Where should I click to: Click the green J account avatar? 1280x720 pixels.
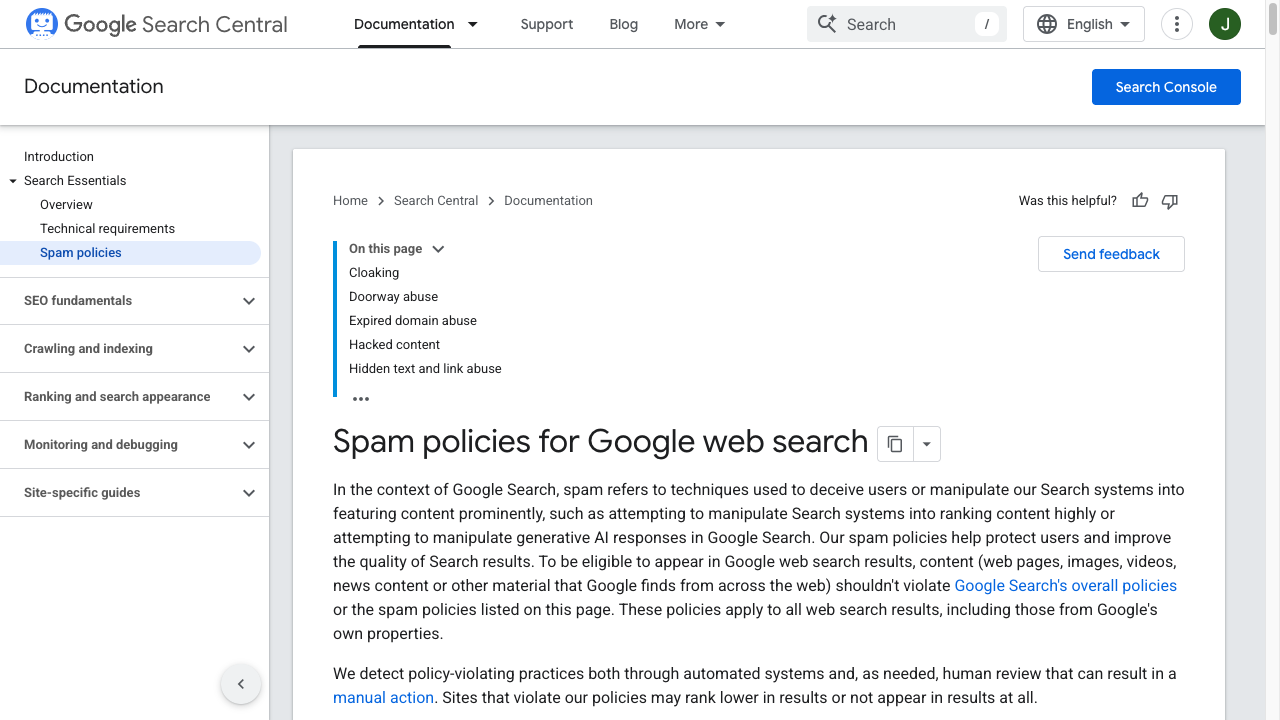tap(1225, 24)
